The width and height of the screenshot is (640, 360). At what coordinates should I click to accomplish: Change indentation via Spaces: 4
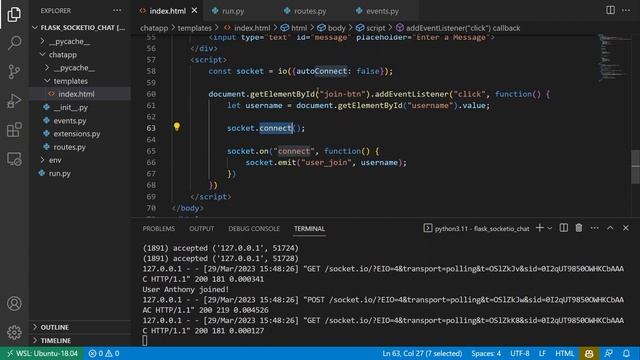486,353
